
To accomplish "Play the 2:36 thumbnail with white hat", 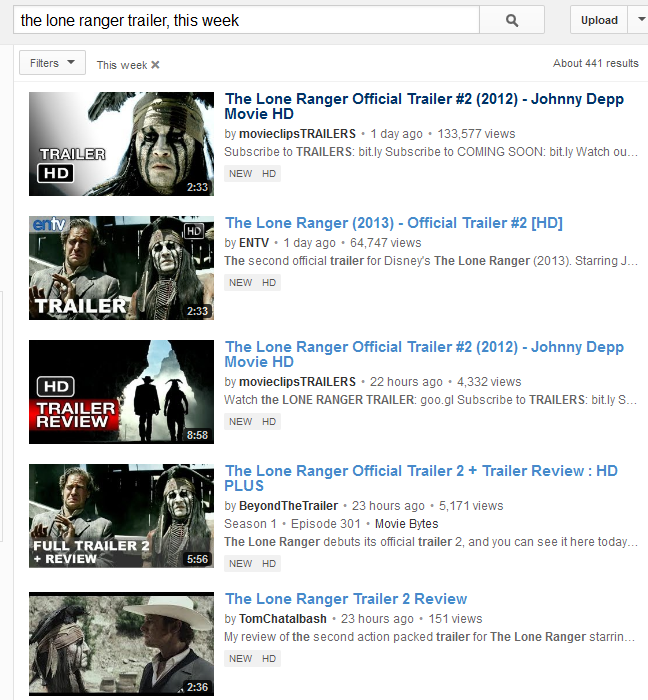I will 121,644.
